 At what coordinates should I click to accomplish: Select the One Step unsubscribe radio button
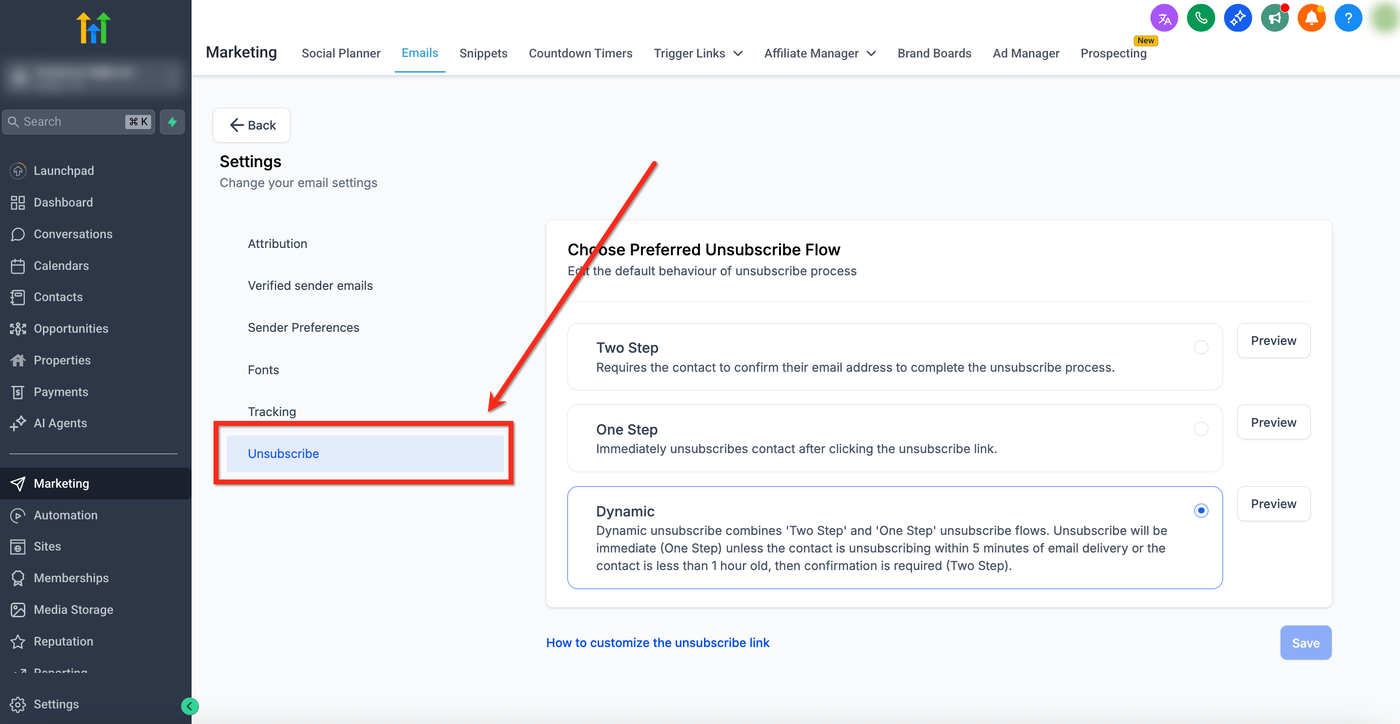[1201, 429]
